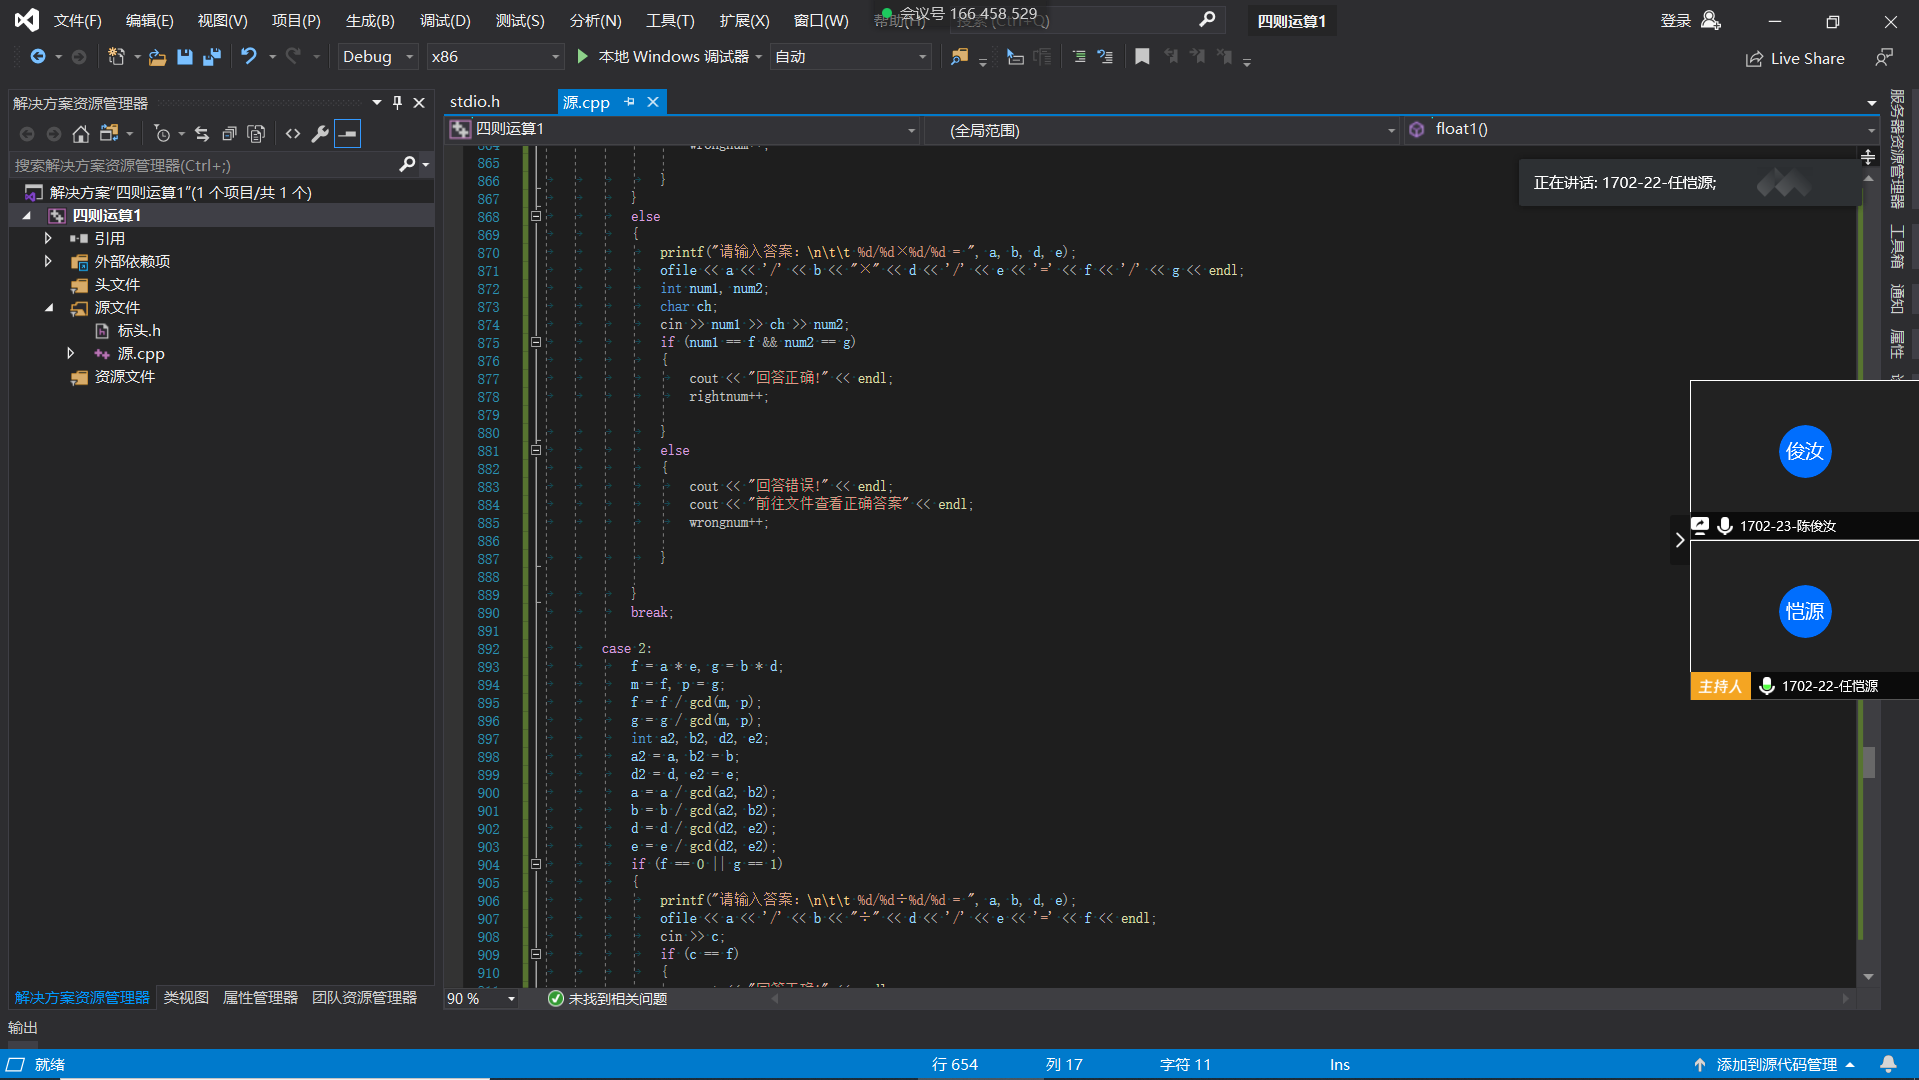Click the editor split-window handle above scrollbar
The width and height of the screenshot is (1919, 1080).
coord(1868,157)
